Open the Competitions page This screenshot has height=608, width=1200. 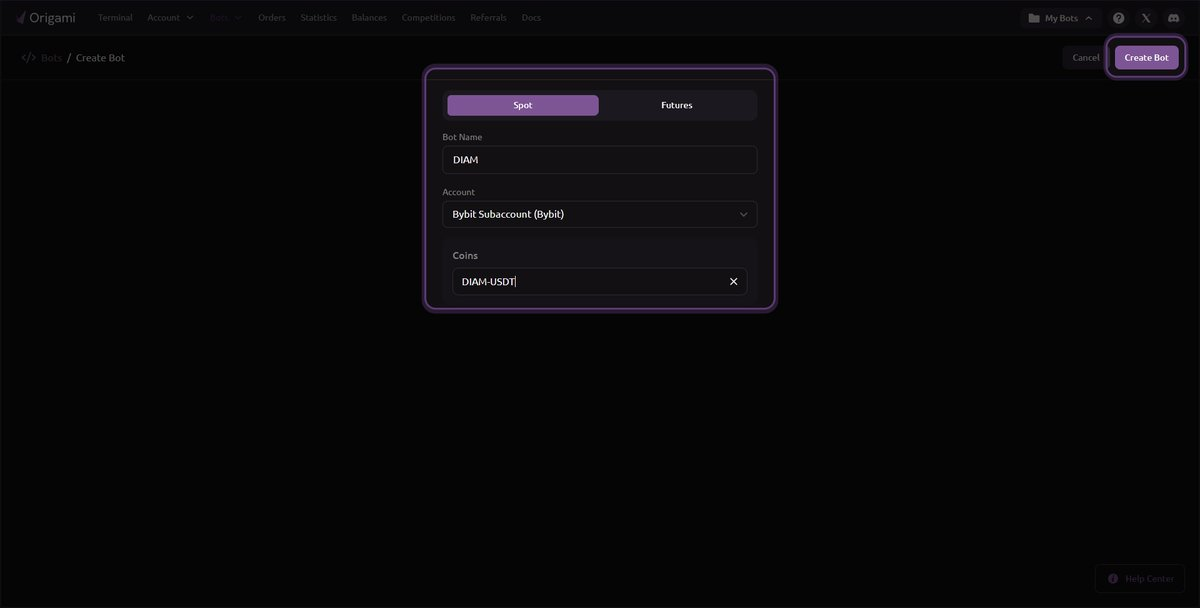coord(428,18)
